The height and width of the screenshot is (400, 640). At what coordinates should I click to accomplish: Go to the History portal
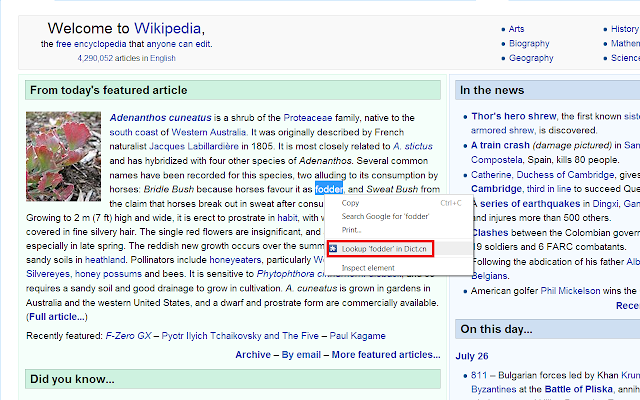pos(624,29)
